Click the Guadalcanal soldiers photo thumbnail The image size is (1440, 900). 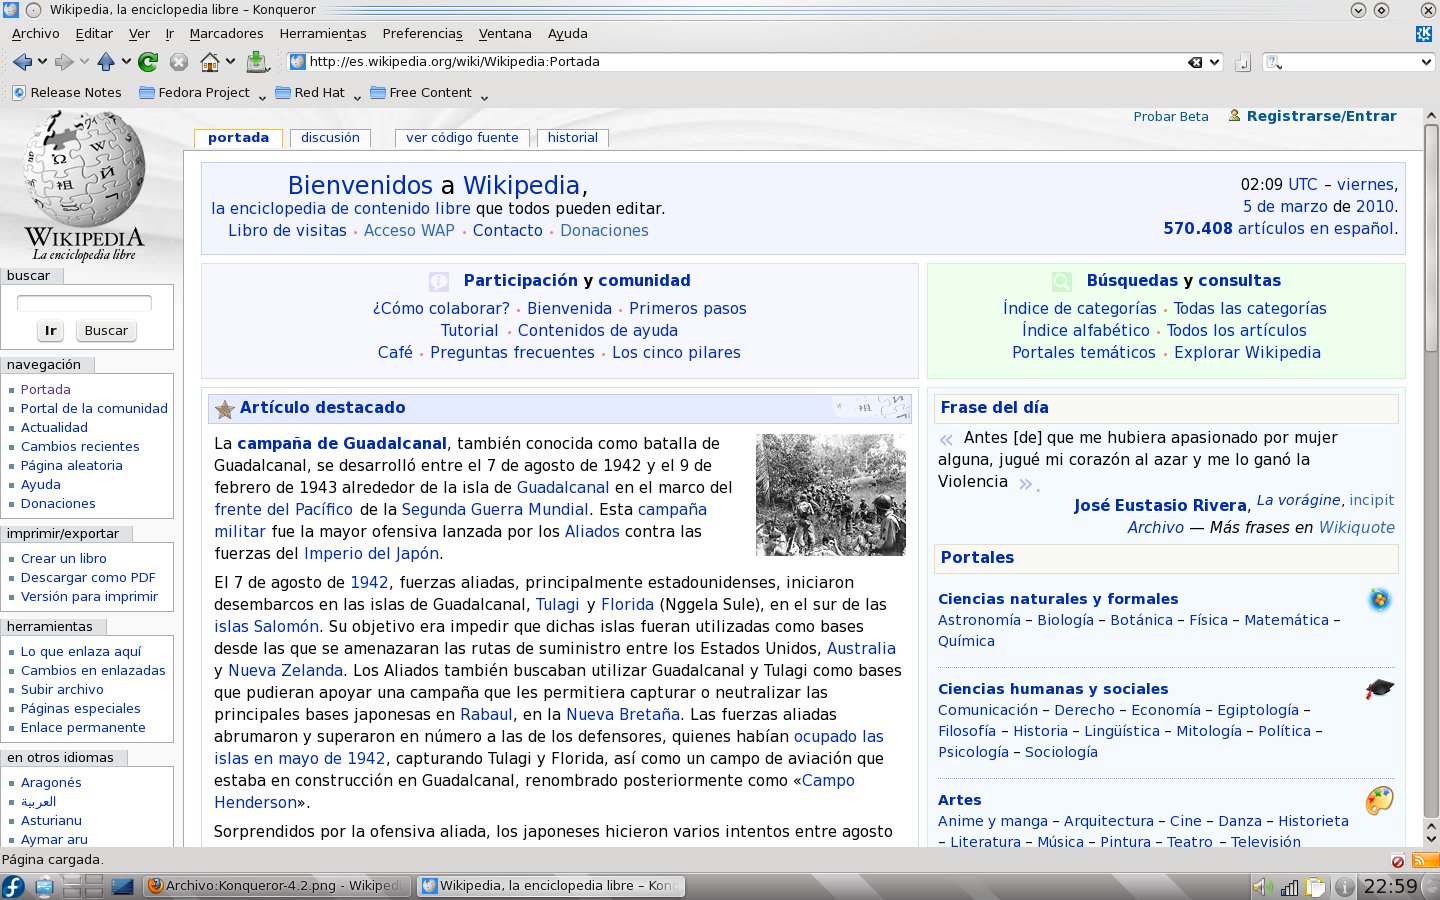831,495
